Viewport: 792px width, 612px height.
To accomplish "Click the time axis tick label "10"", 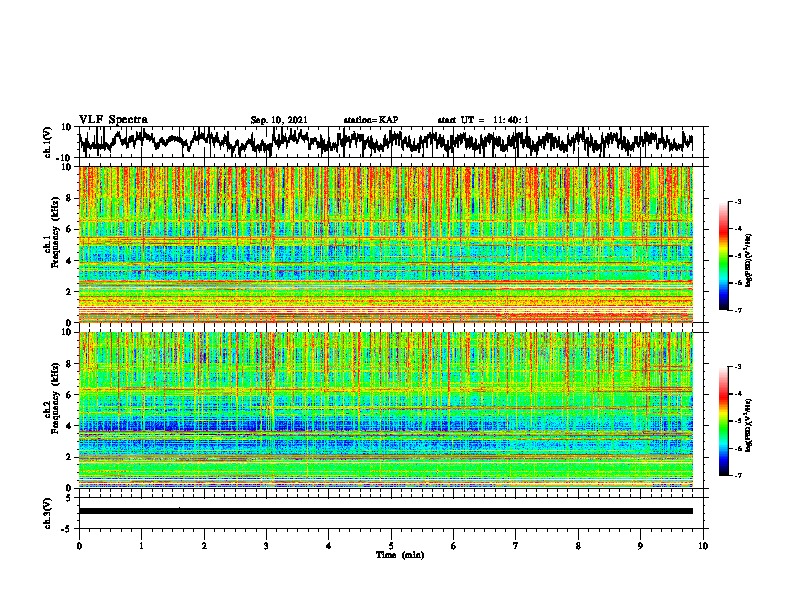I will click(703, 546).
